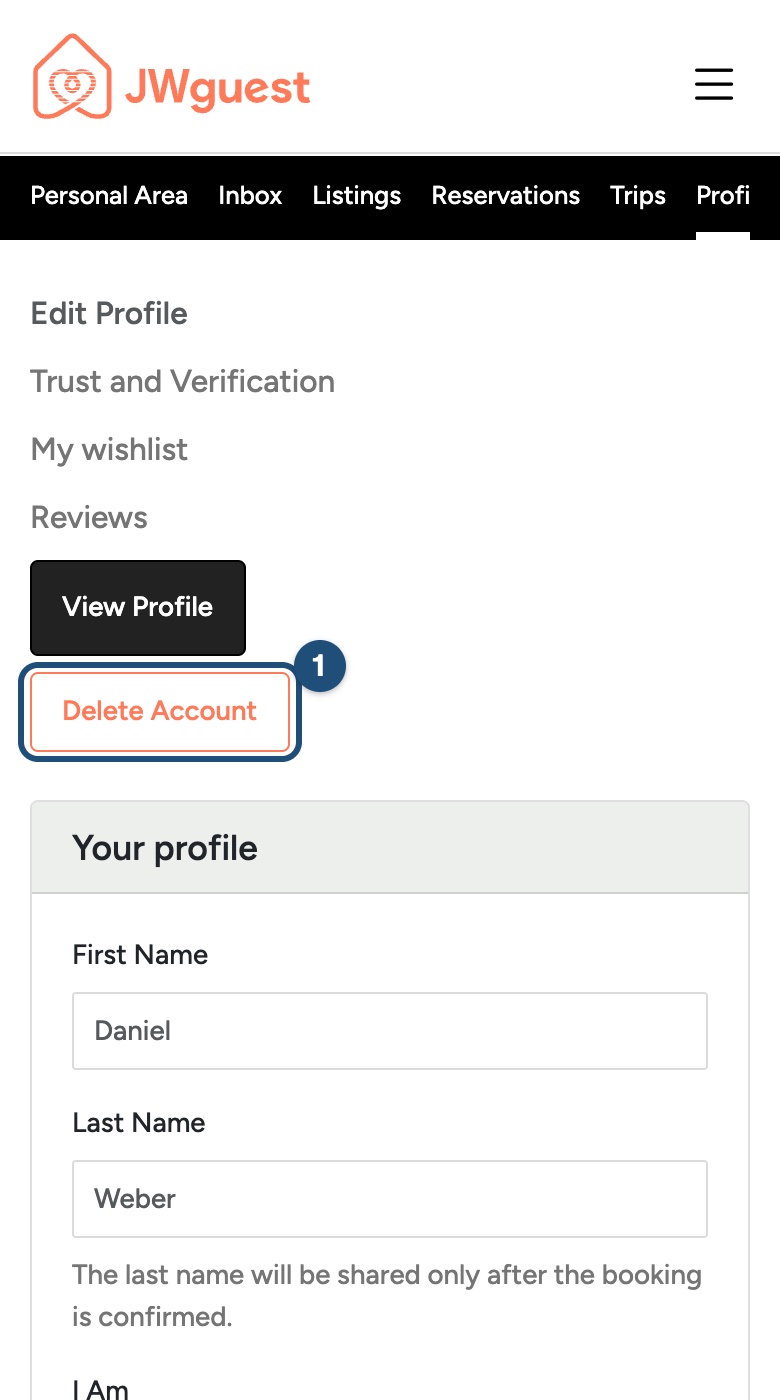Image resolution: width=780 pixels, height=1400 pixels.
Task: Go to the Personal Area tab
Action: 109,196
